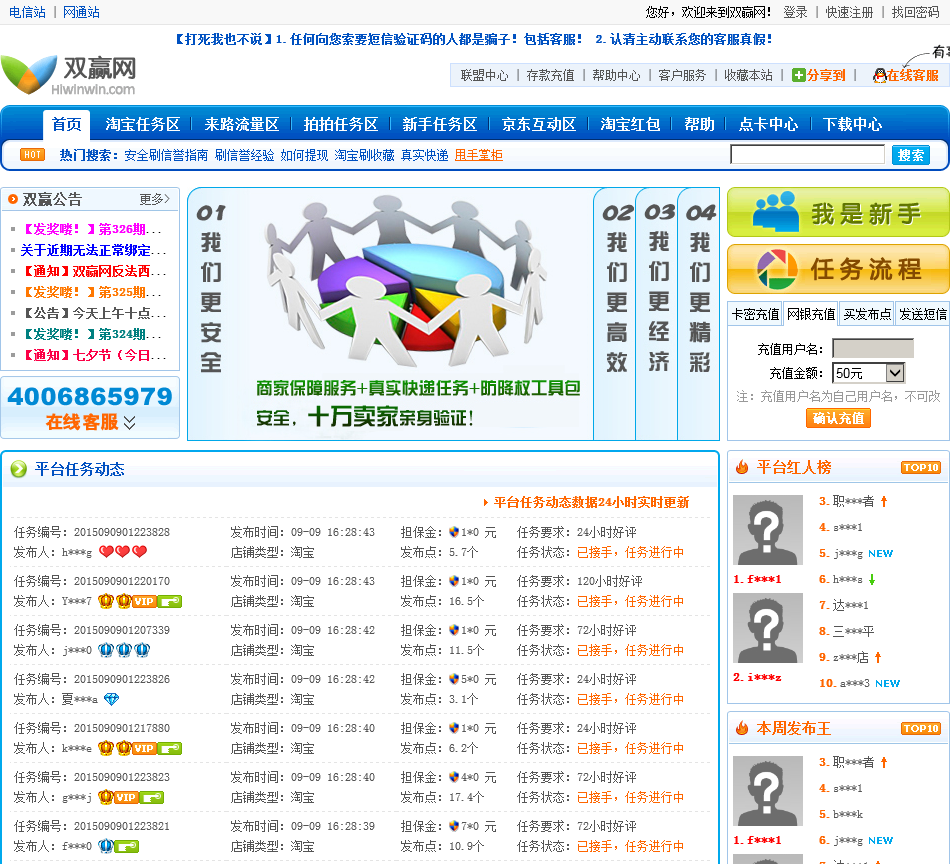Viewport: 950px width, 864px height.
Task: Click the red hearts beside publisher h***g
Action: (x=123, y=551)
